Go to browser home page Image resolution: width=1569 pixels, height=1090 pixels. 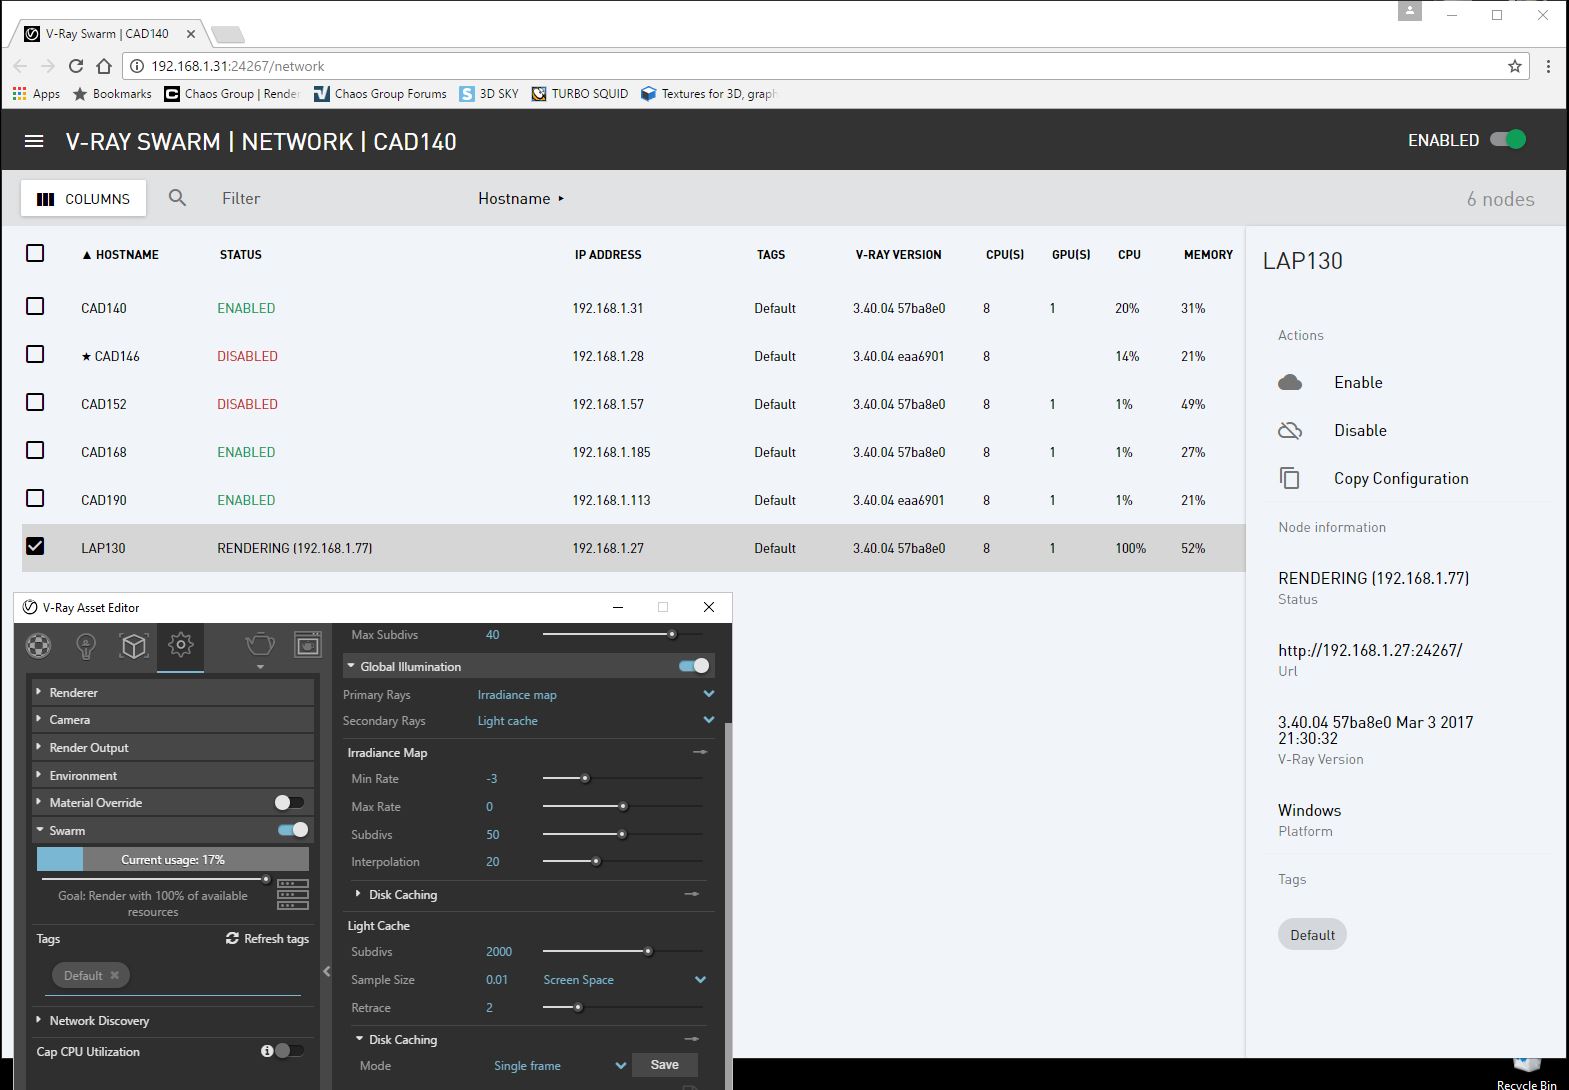[x=104, y=66]
